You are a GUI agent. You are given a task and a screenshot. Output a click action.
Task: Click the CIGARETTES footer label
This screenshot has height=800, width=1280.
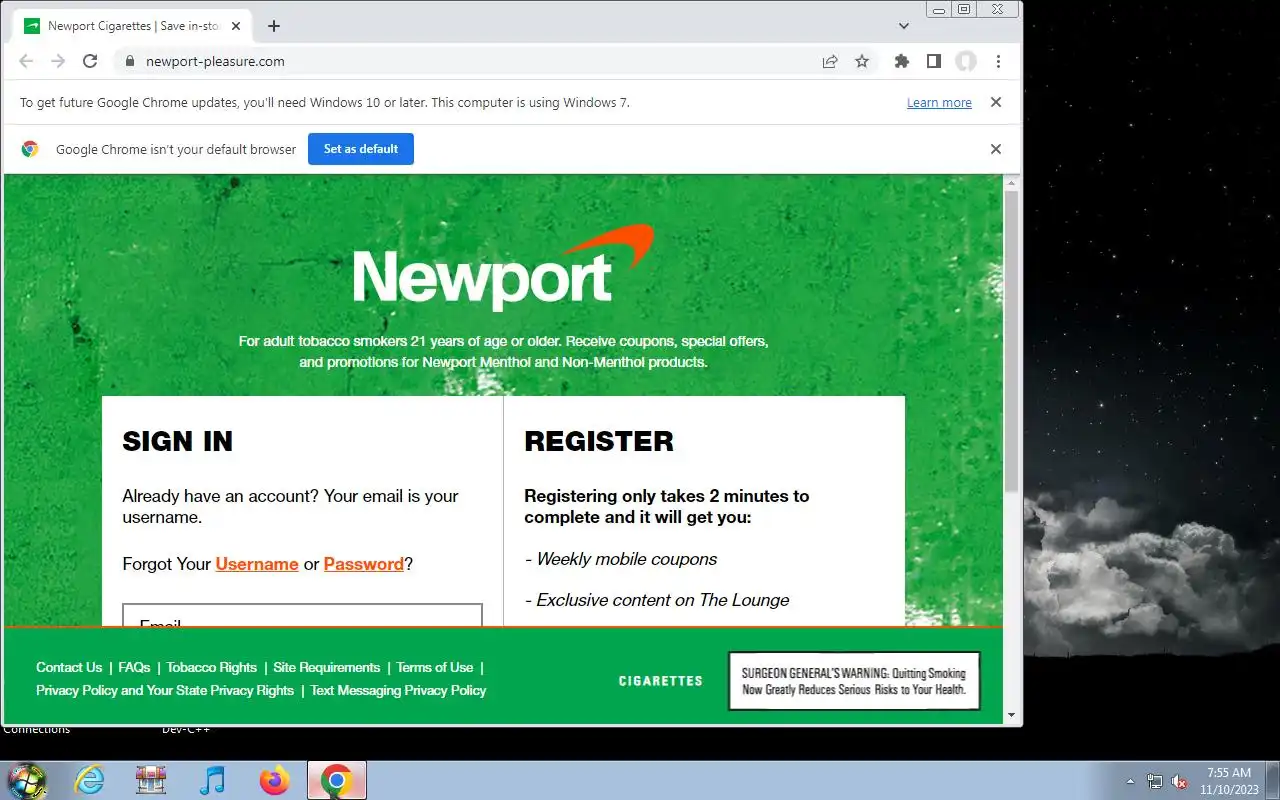tap(661, 681)
